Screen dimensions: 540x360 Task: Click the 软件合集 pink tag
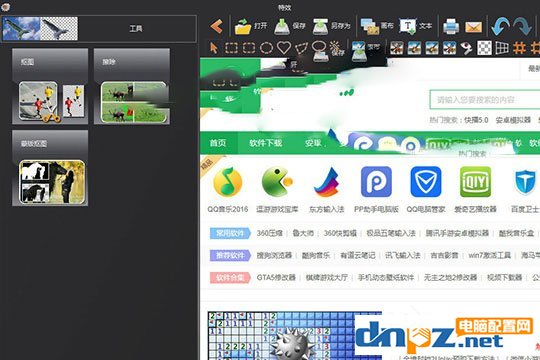coord(230,277)
